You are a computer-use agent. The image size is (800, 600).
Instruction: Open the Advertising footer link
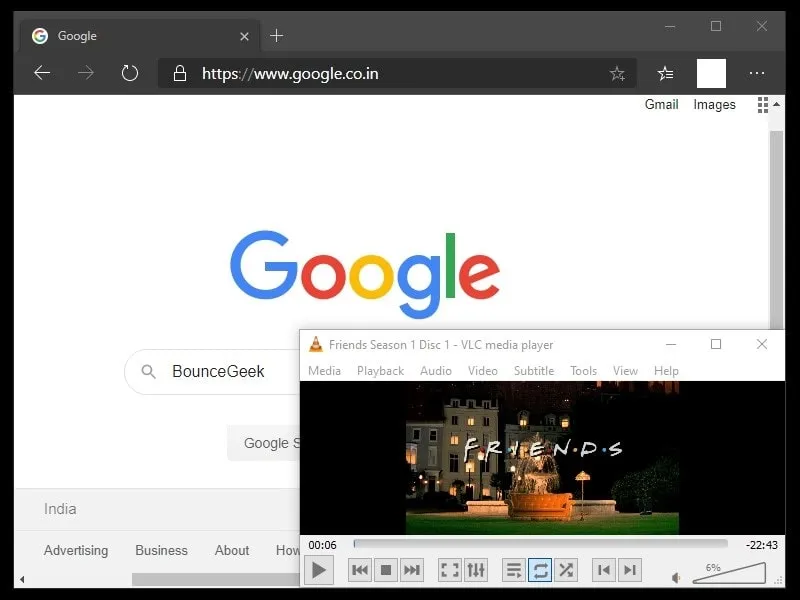click(x=76, y=550)
